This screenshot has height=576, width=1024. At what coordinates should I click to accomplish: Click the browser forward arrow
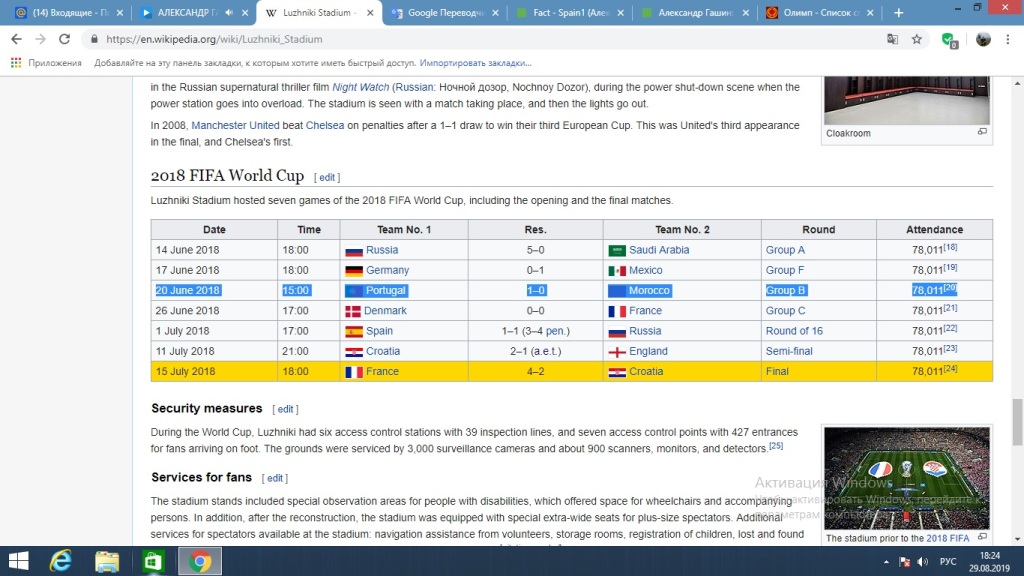point(40,39)
